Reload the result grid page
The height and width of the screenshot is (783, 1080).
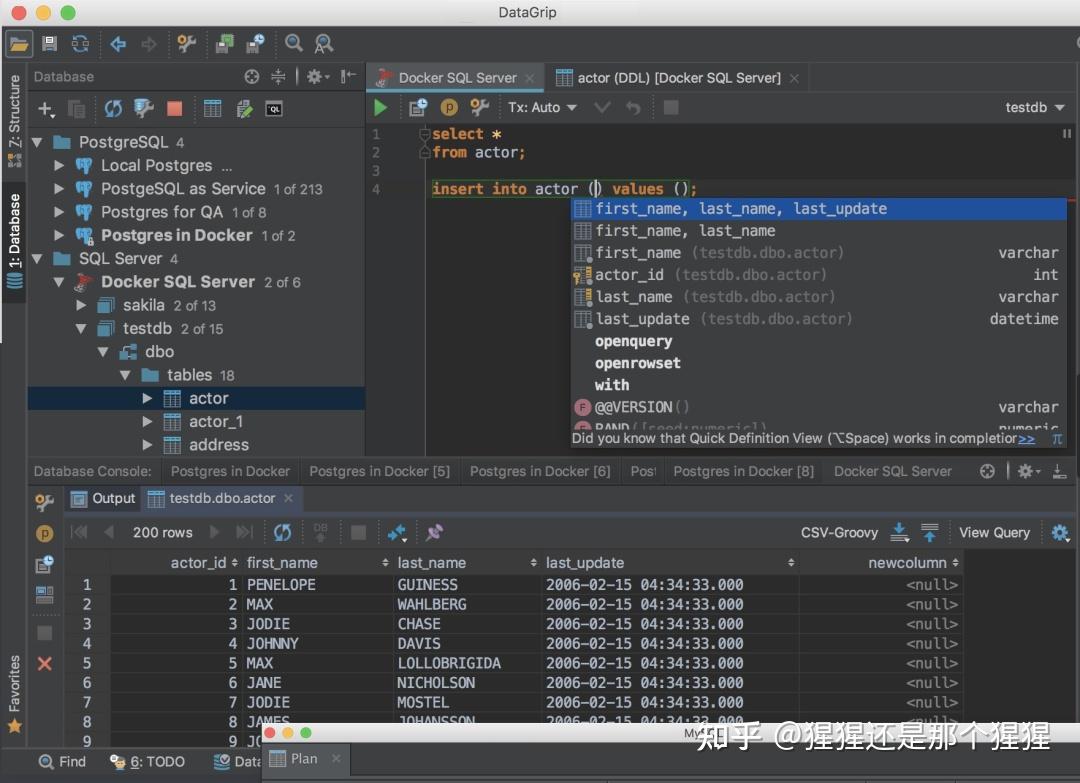283,532
